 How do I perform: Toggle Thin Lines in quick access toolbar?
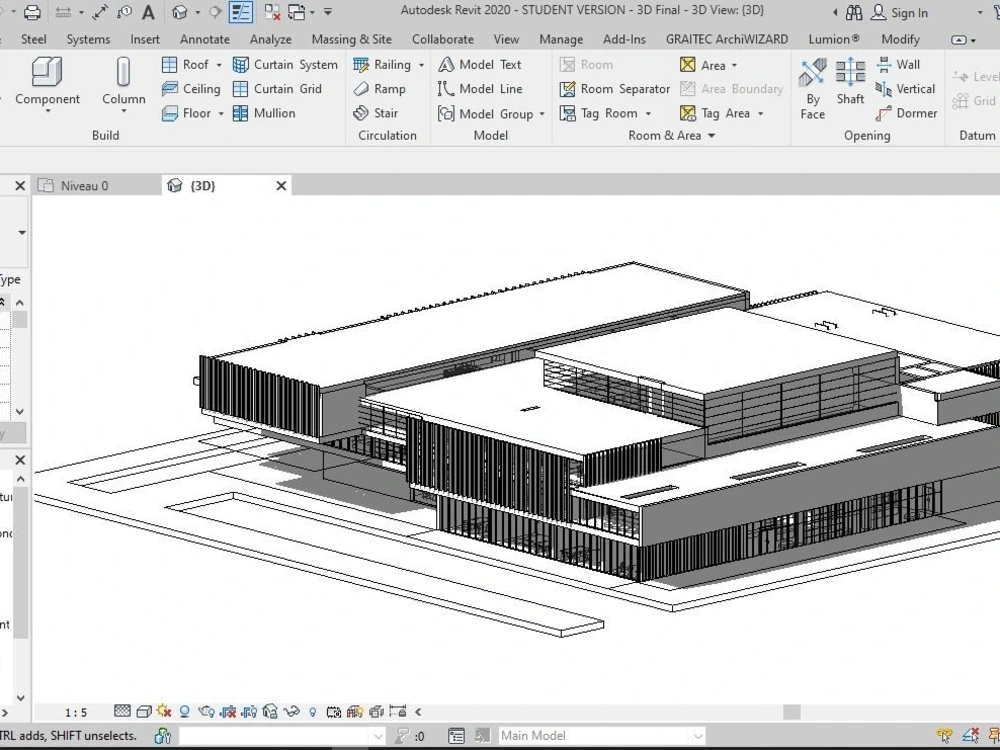pos(241,11)
